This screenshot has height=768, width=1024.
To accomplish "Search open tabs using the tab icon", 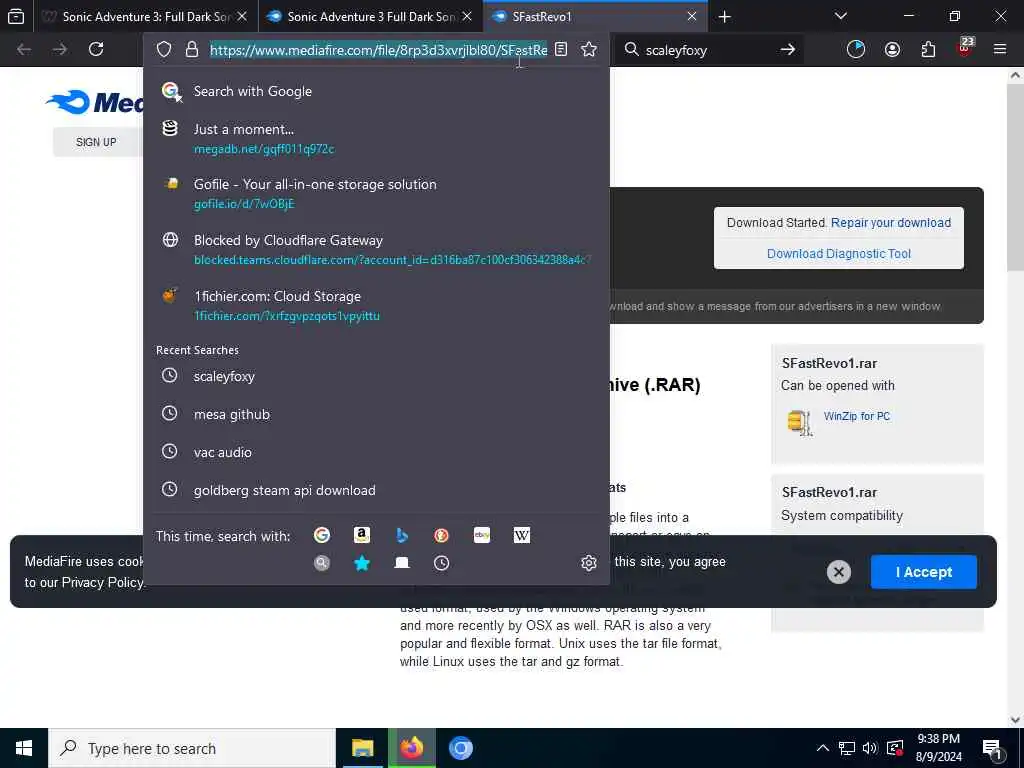I will [x=402, y=563].
